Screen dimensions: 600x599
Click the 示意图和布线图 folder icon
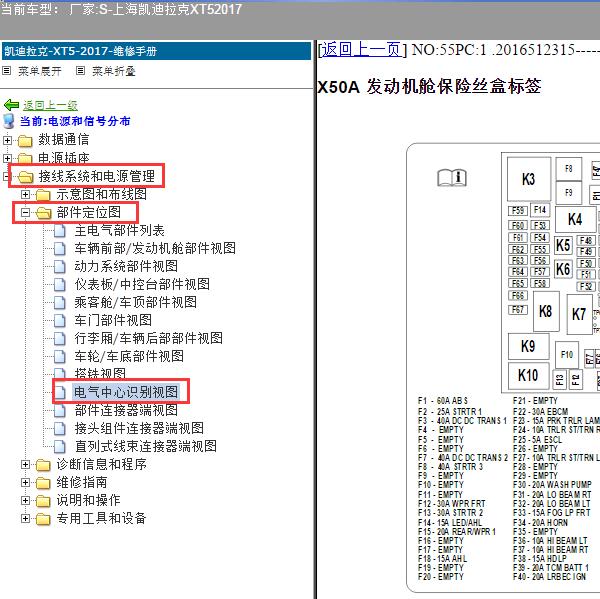pos(43,195)
